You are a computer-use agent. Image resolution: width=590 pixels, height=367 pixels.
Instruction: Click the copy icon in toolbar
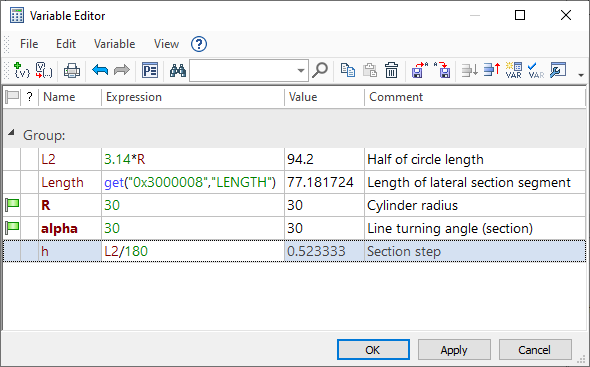pyautogui.click(x=347, y=70)
